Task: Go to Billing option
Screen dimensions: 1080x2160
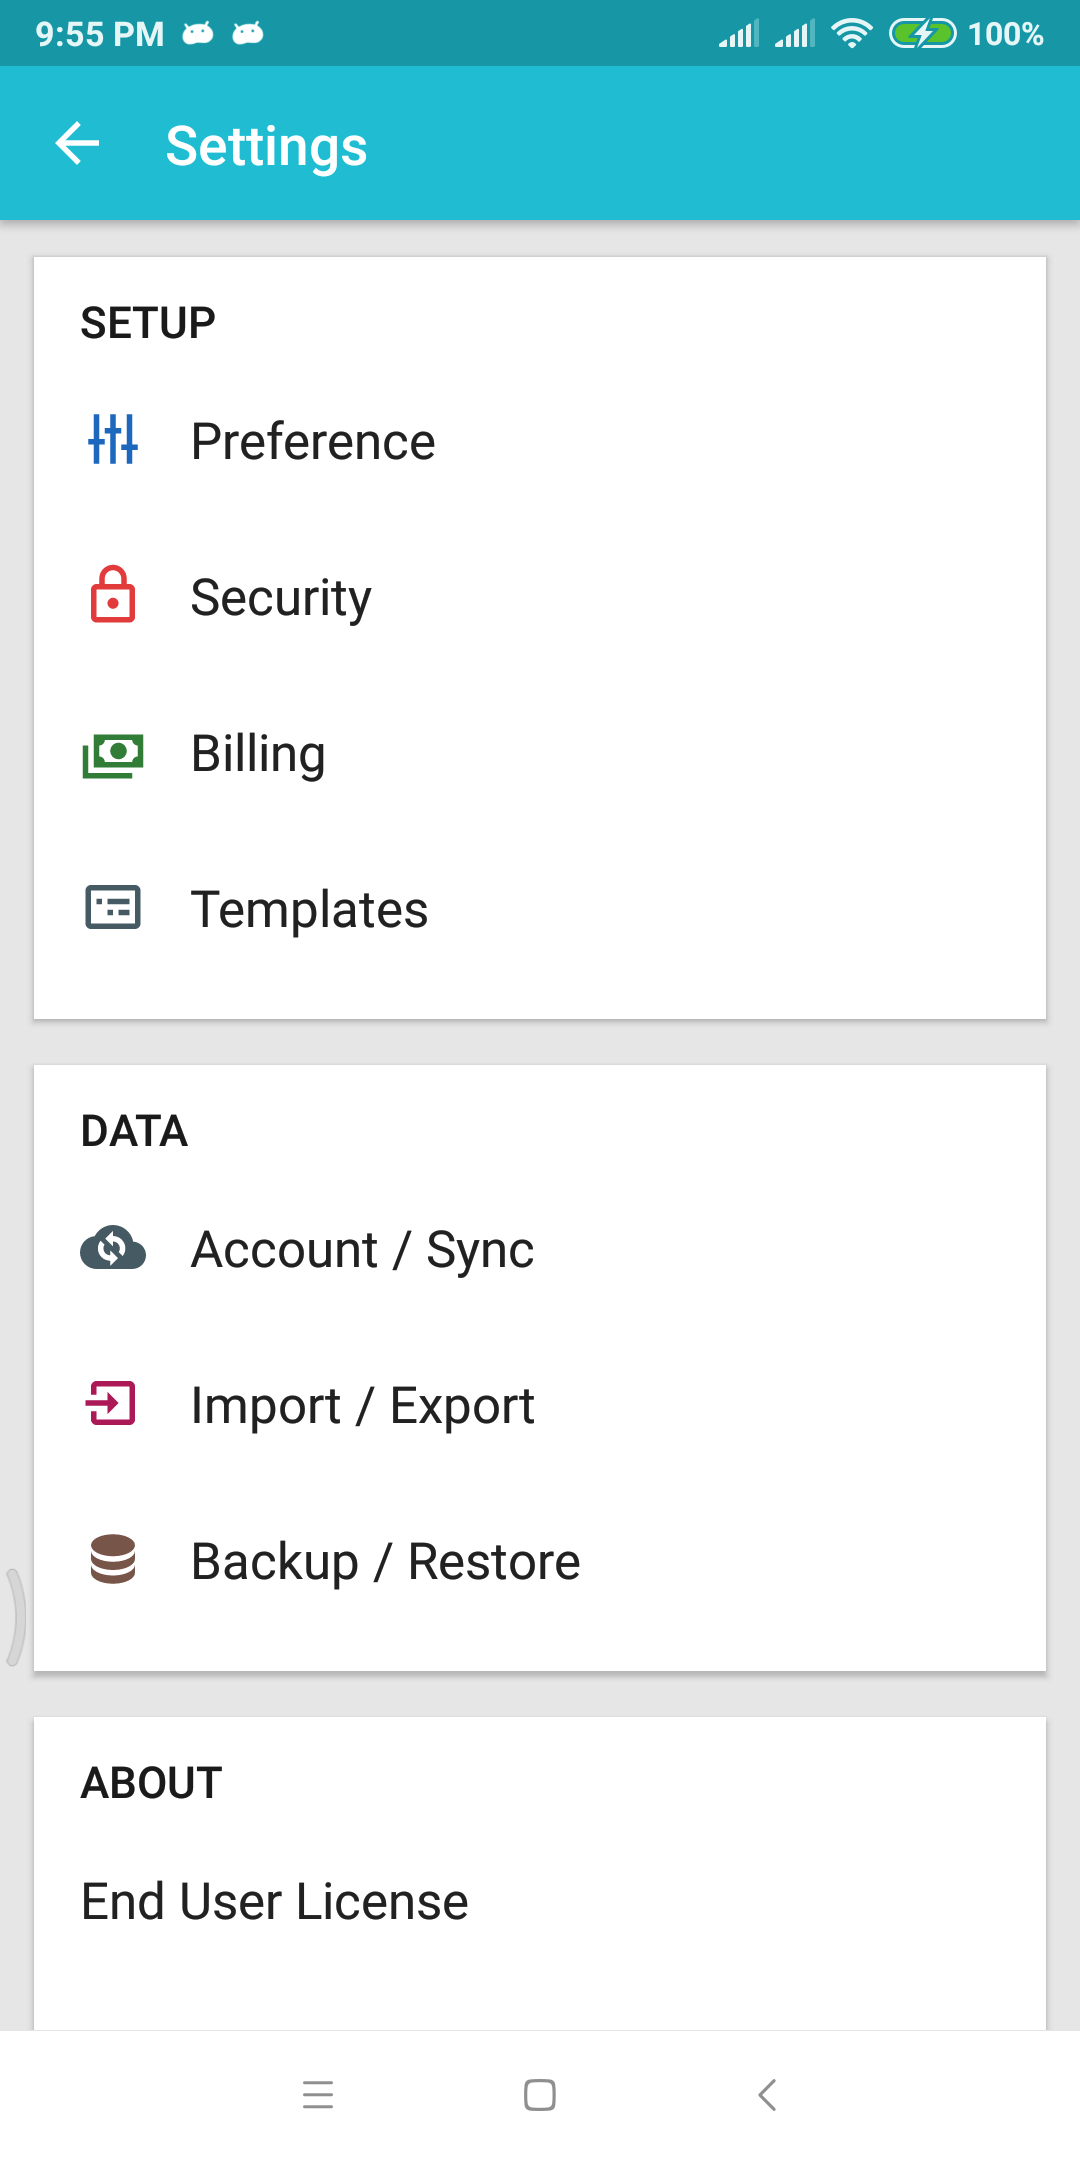Action: coord(540,753)
